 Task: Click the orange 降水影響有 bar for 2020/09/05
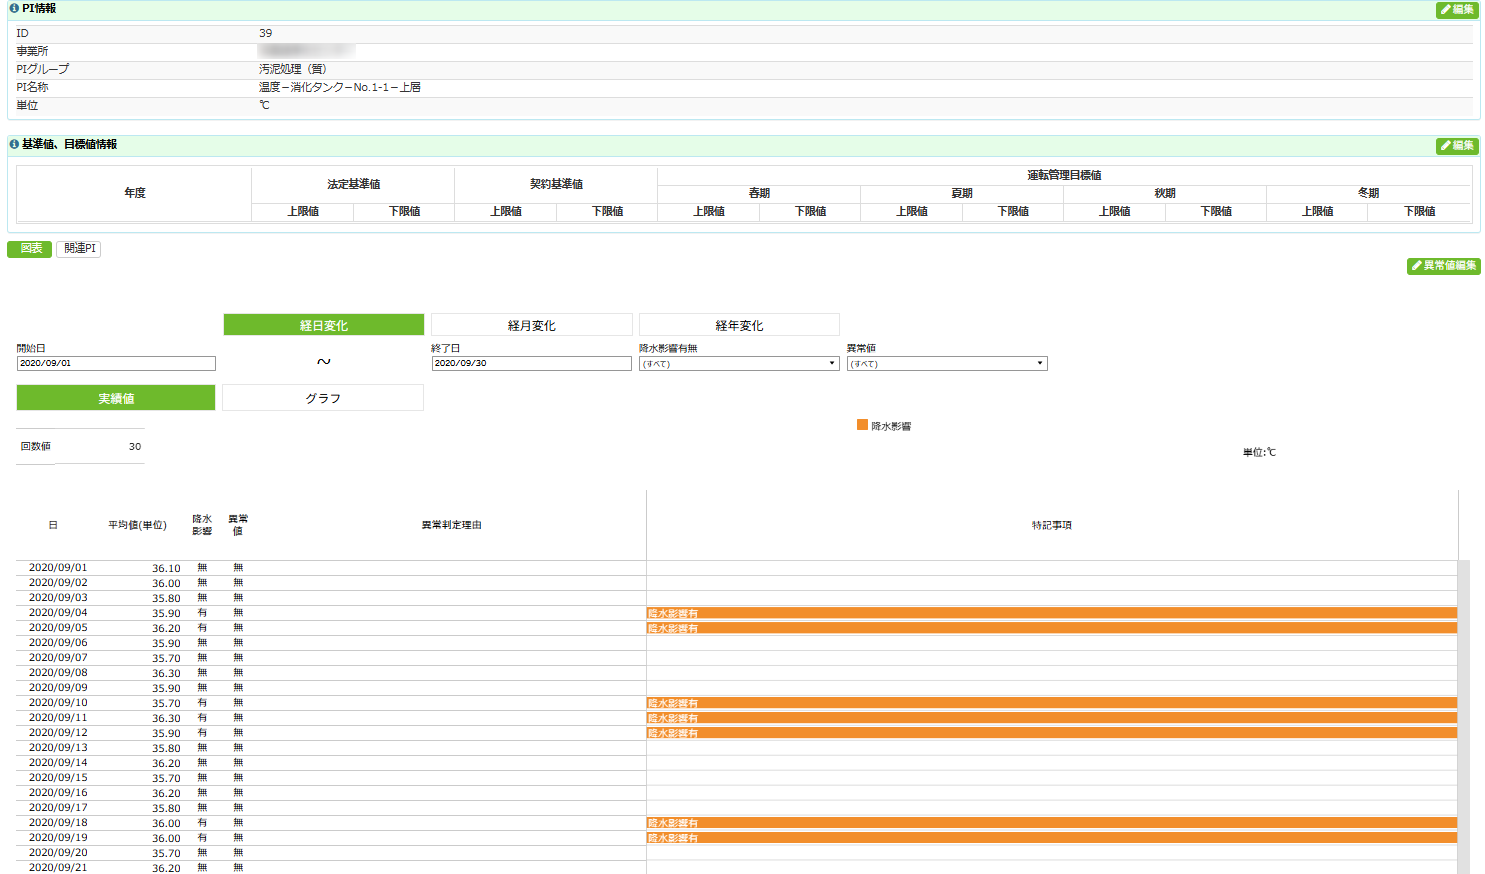pyautogui.click(x=1052, y=628)
